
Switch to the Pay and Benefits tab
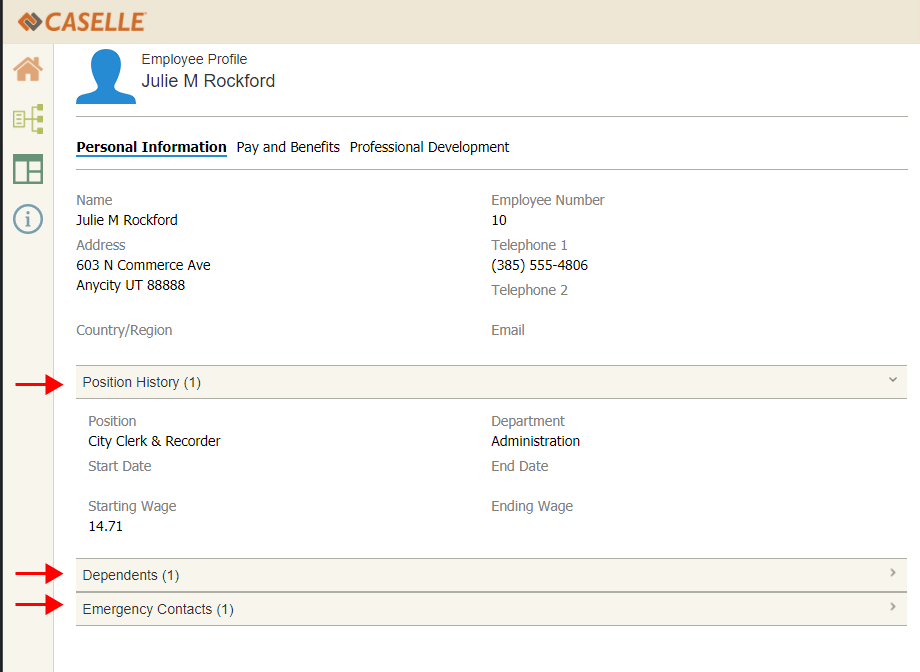click(x=288, y=147)
